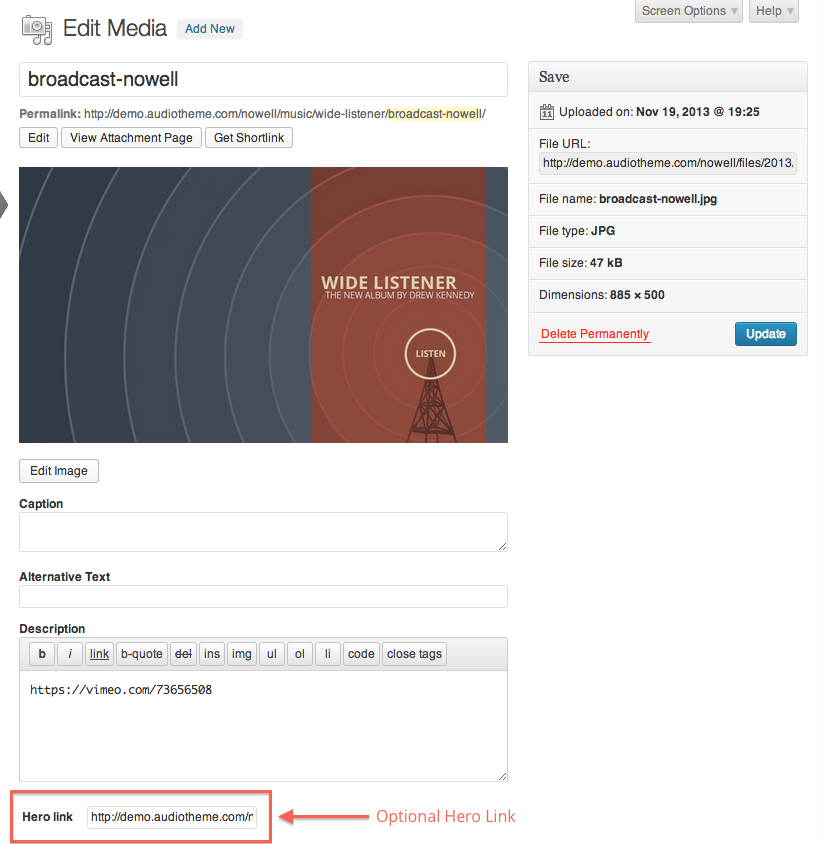Insert a del tag
This screenshot has width=823, height=844.
(184, 654)
